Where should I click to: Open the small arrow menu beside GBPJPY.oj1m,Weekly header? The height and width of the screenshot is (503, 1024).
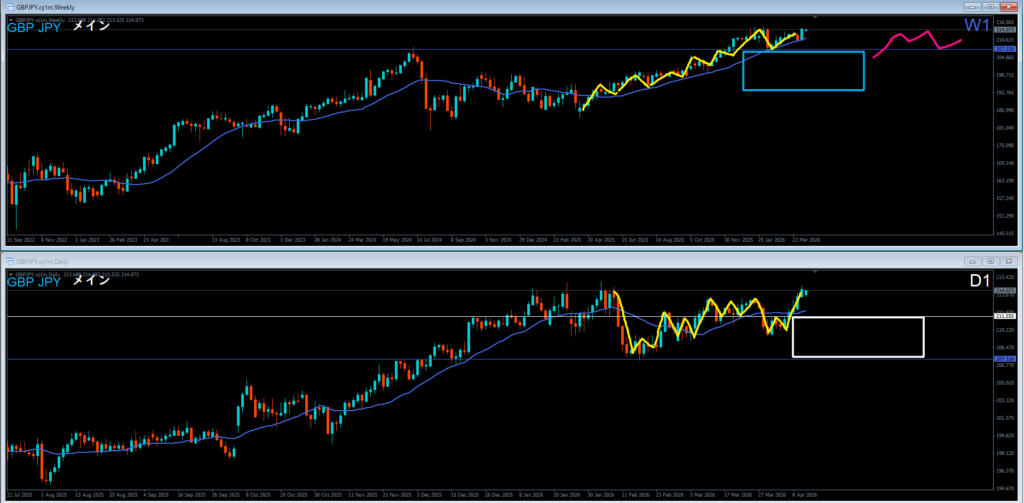[x=10, y=20]
